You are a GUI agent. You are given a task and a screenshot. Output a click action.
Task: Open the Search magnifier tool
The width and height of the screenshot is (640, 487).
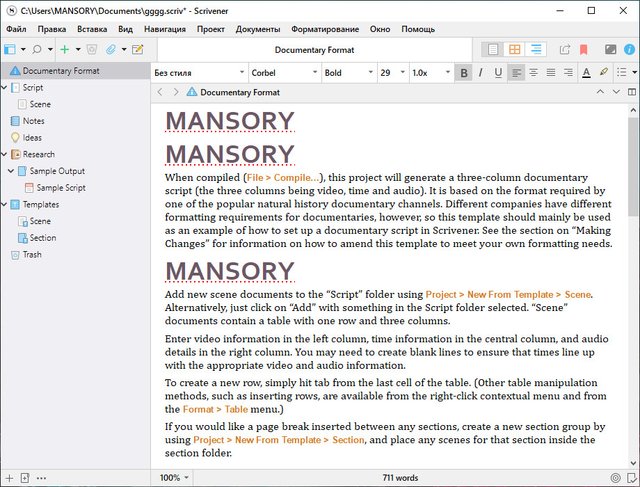click(x=37, y=48)
